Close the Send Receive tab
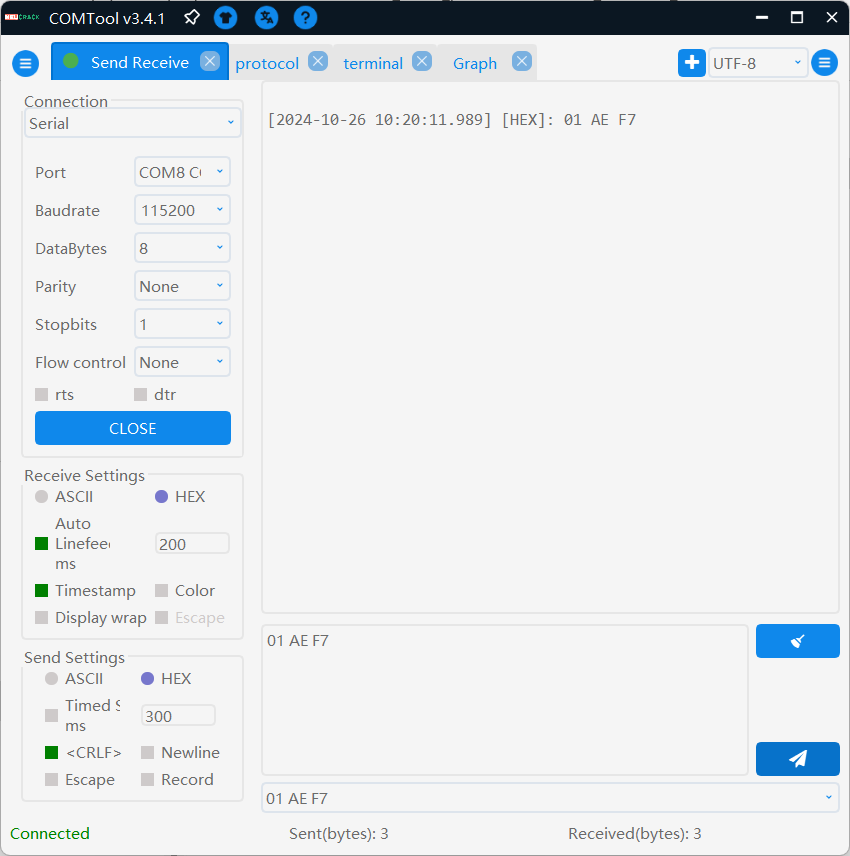 pyautogui.click(x=210, y=61)
